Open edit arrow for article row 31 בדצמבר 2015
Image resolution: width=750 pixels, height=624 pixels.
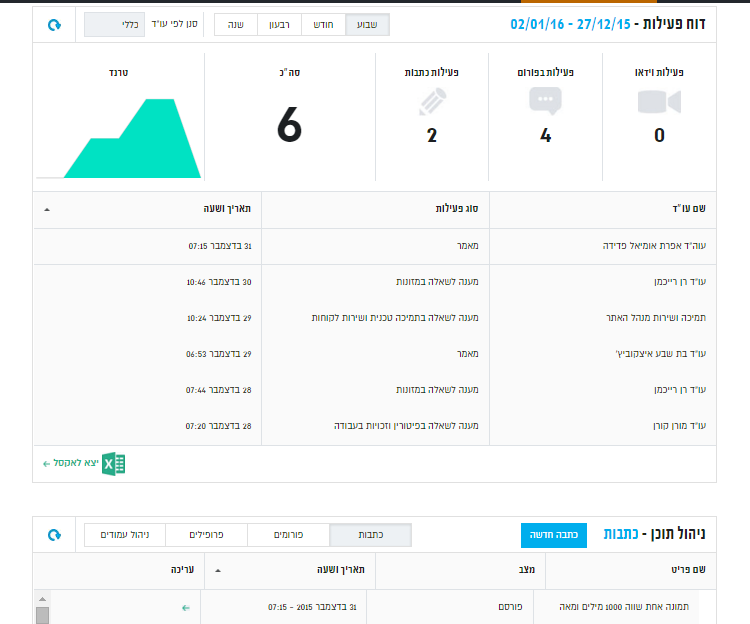tap(186, 608)
